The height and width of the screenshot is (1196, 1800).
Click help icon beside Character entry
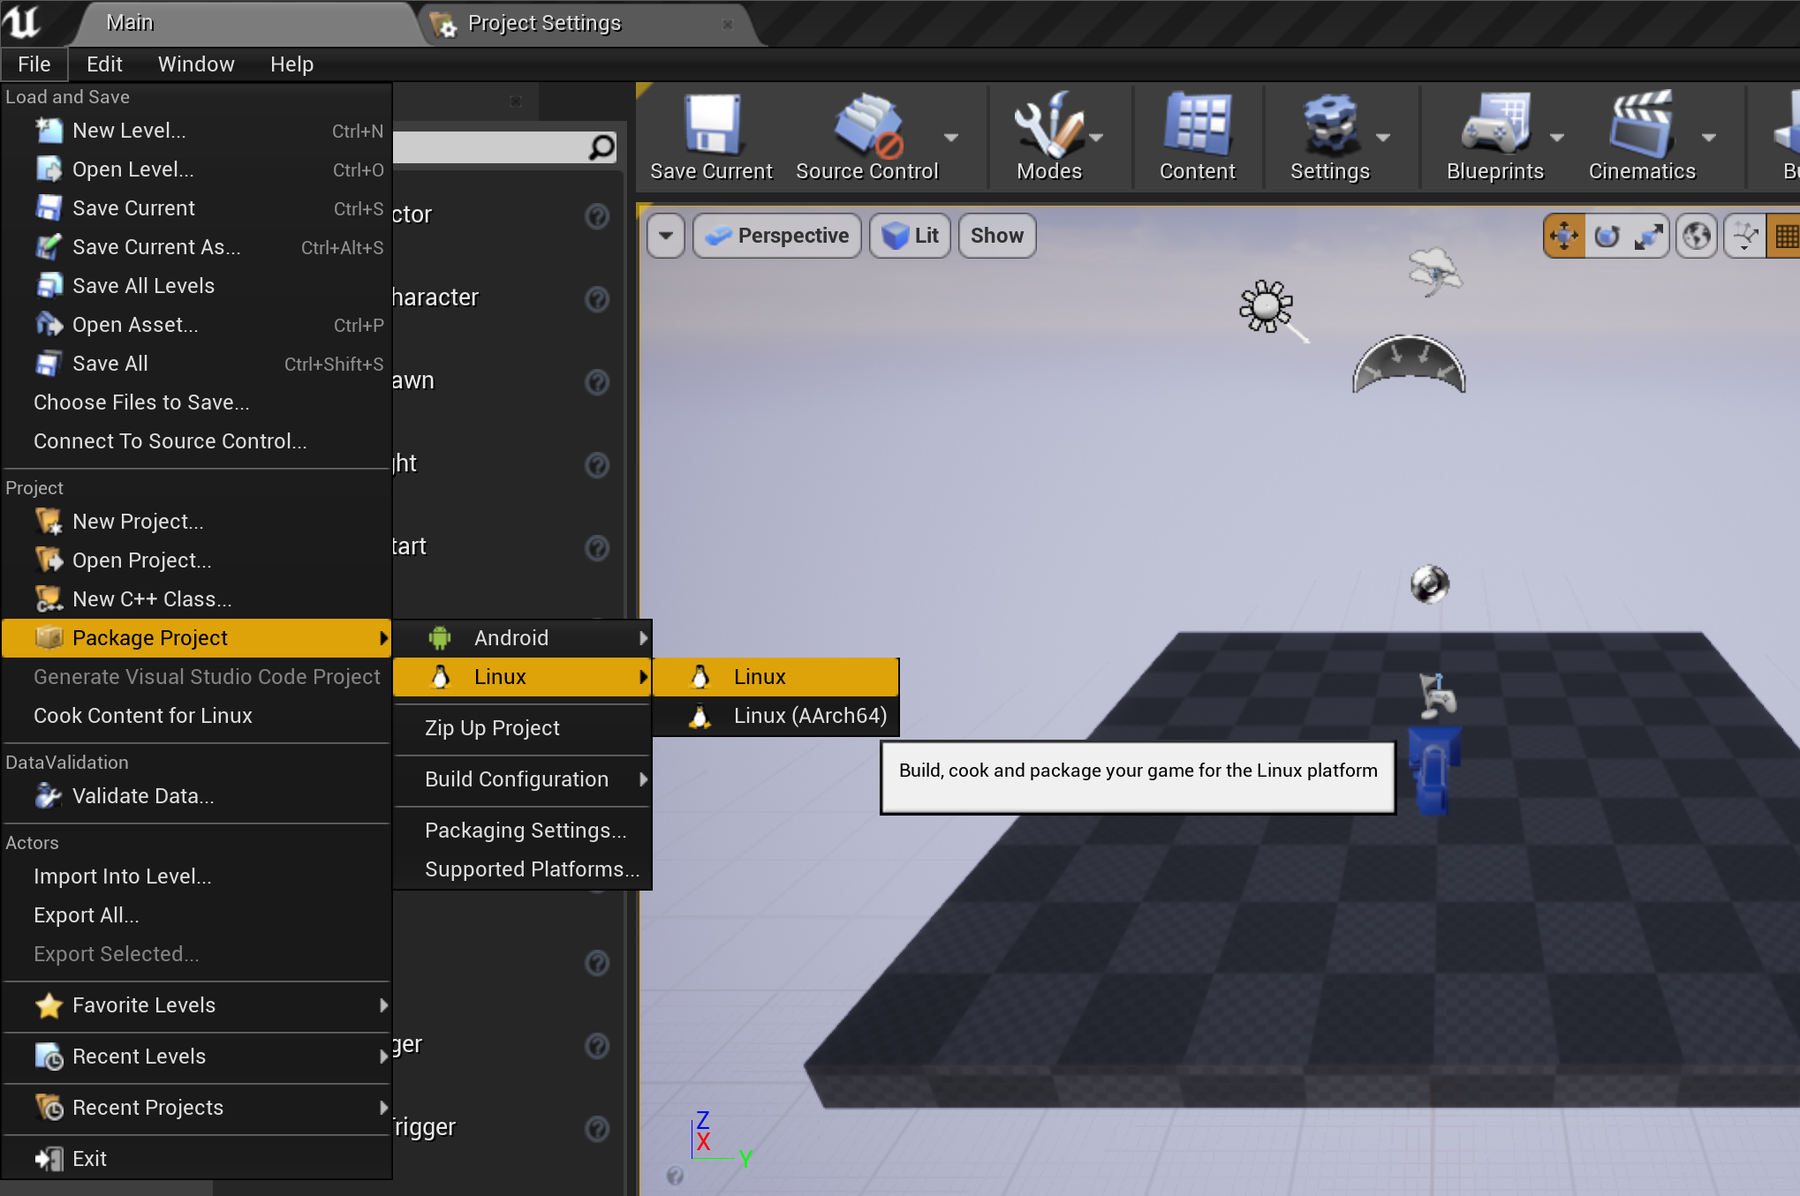tap(597, 299)
